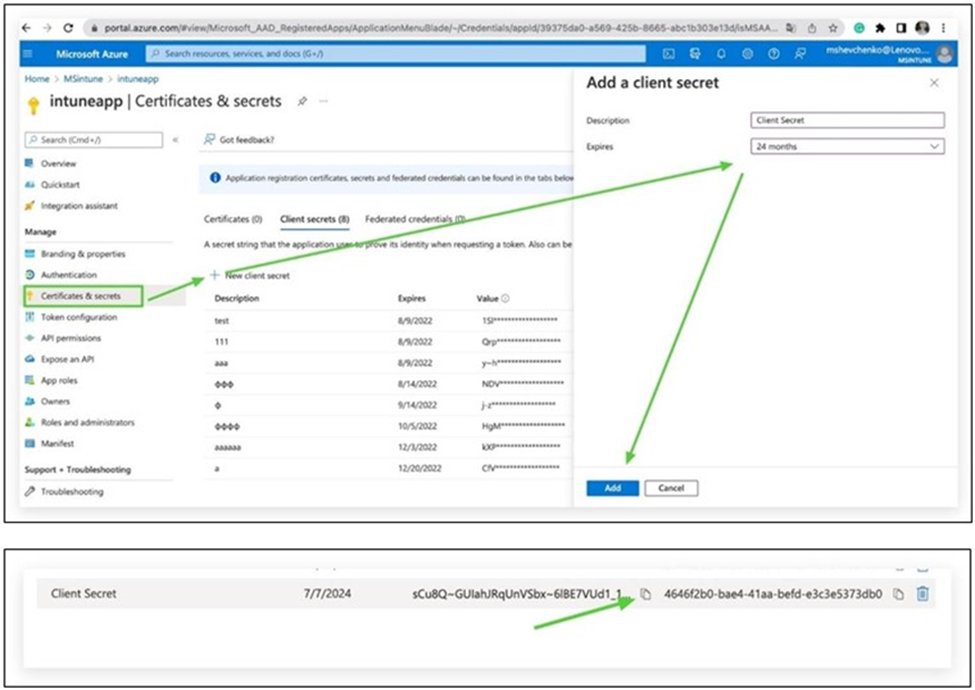Open the ellipsis more options menu

323,101
